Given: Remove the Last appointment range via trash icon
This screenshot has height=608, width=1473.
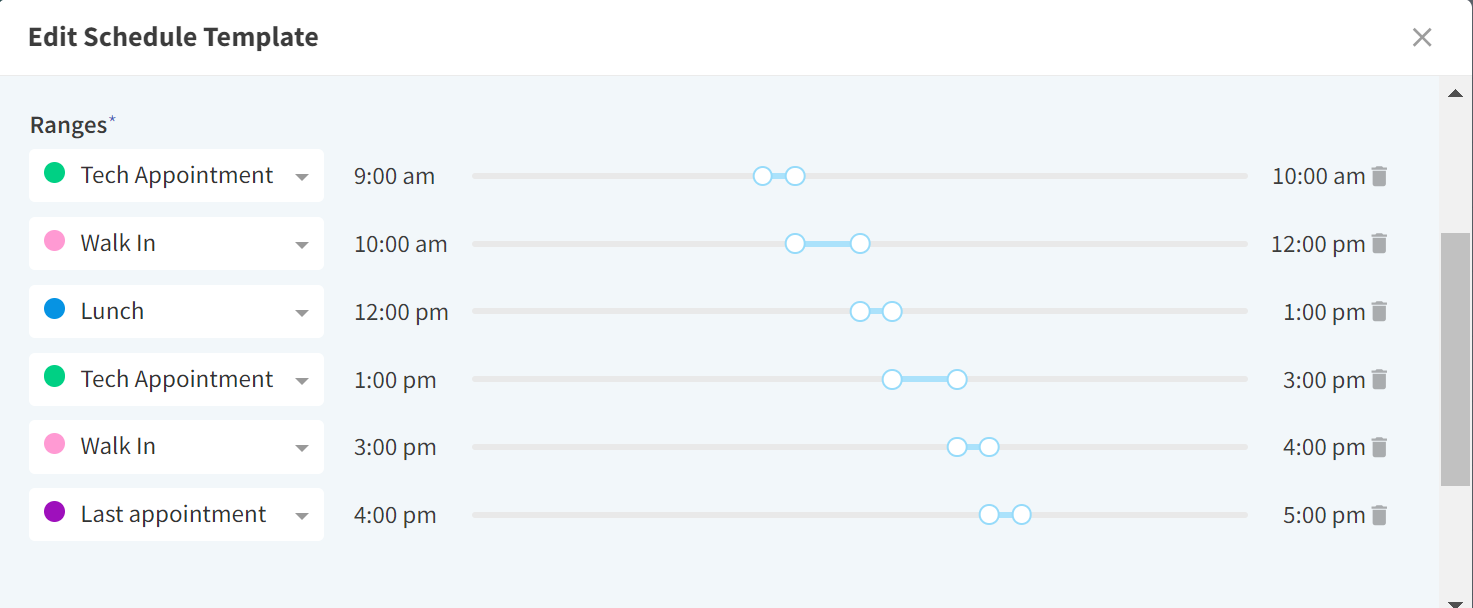Looking at the screenshot, I should [x=1379, y=515].
